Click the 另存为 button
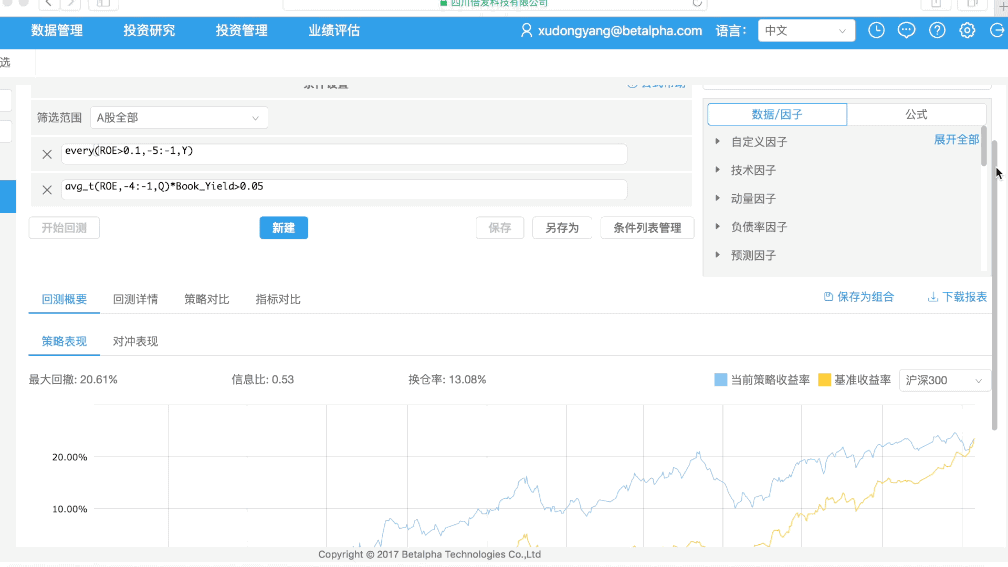The width and height of the screenshot is (1008, 567). 562,228
